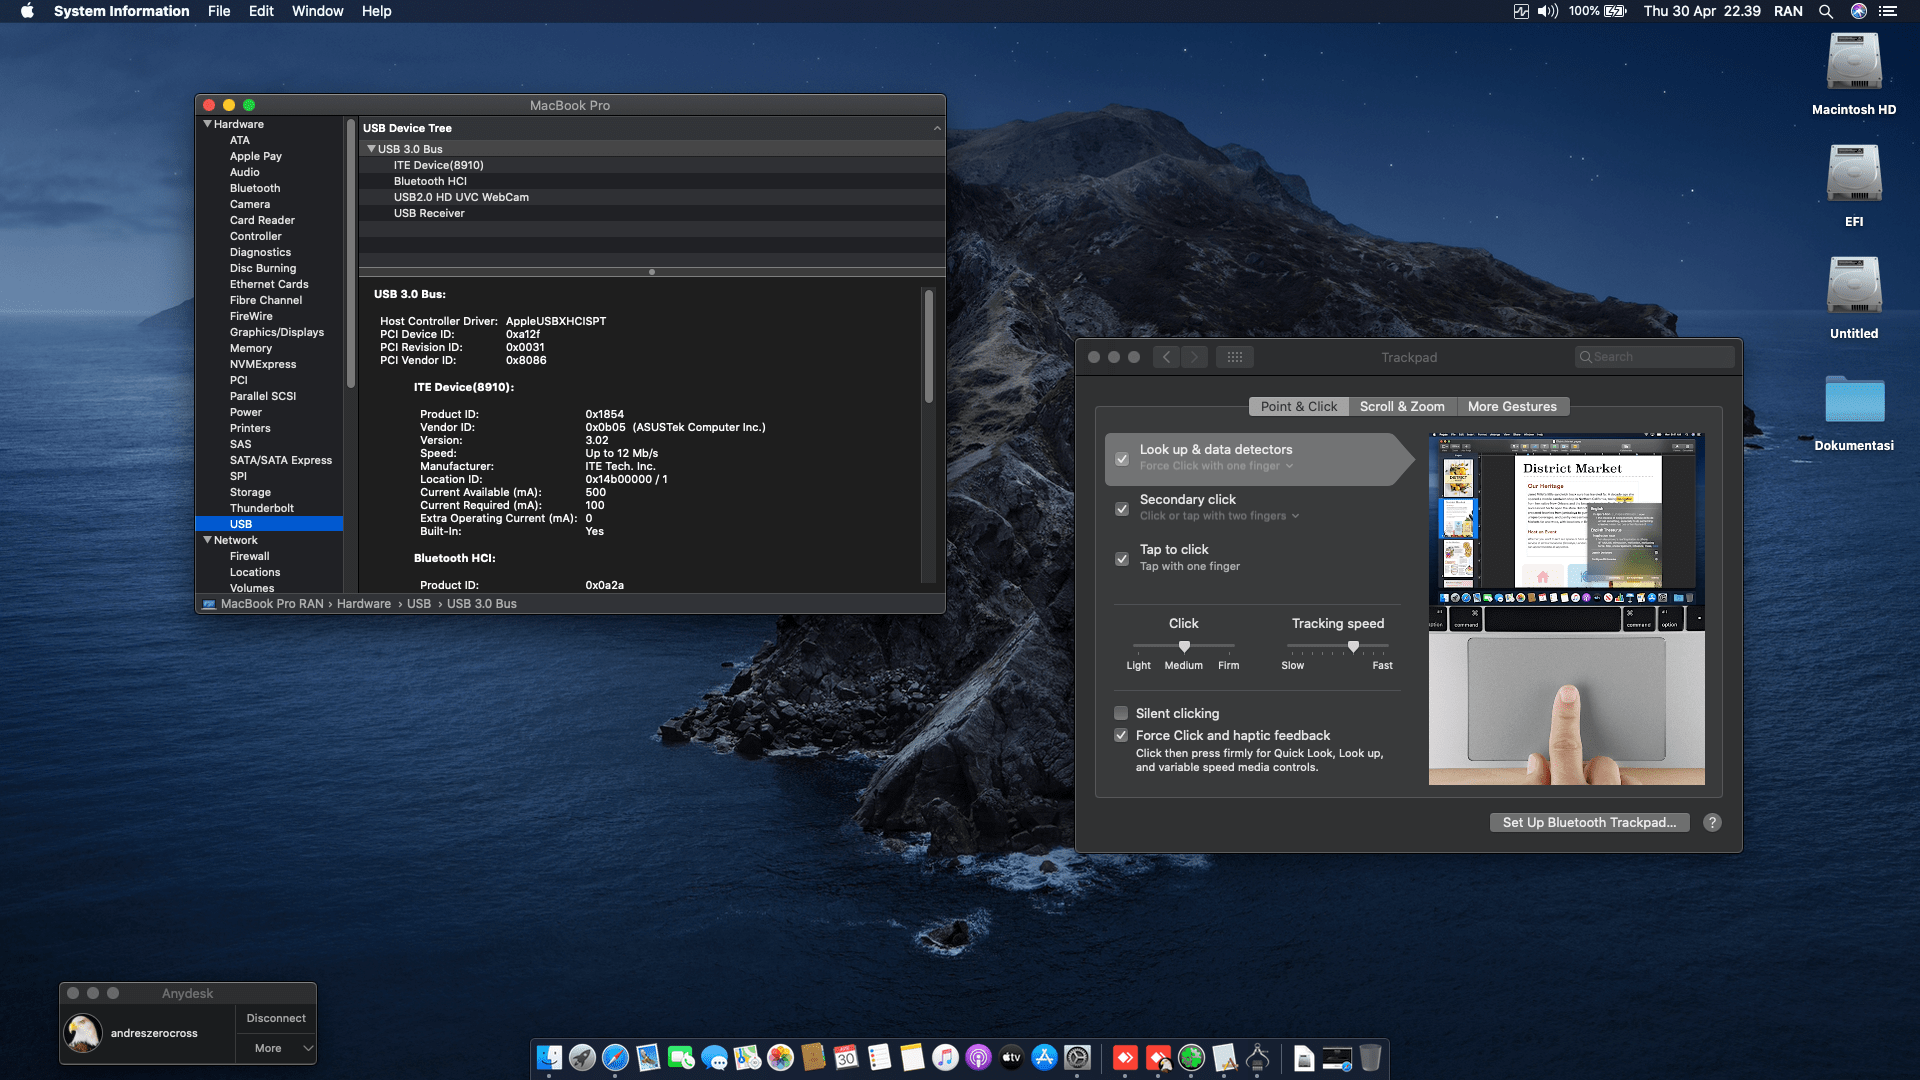Click the Search field in Trackpad window
This screenshot has height=1080, width=1920.
[1654, 357]
